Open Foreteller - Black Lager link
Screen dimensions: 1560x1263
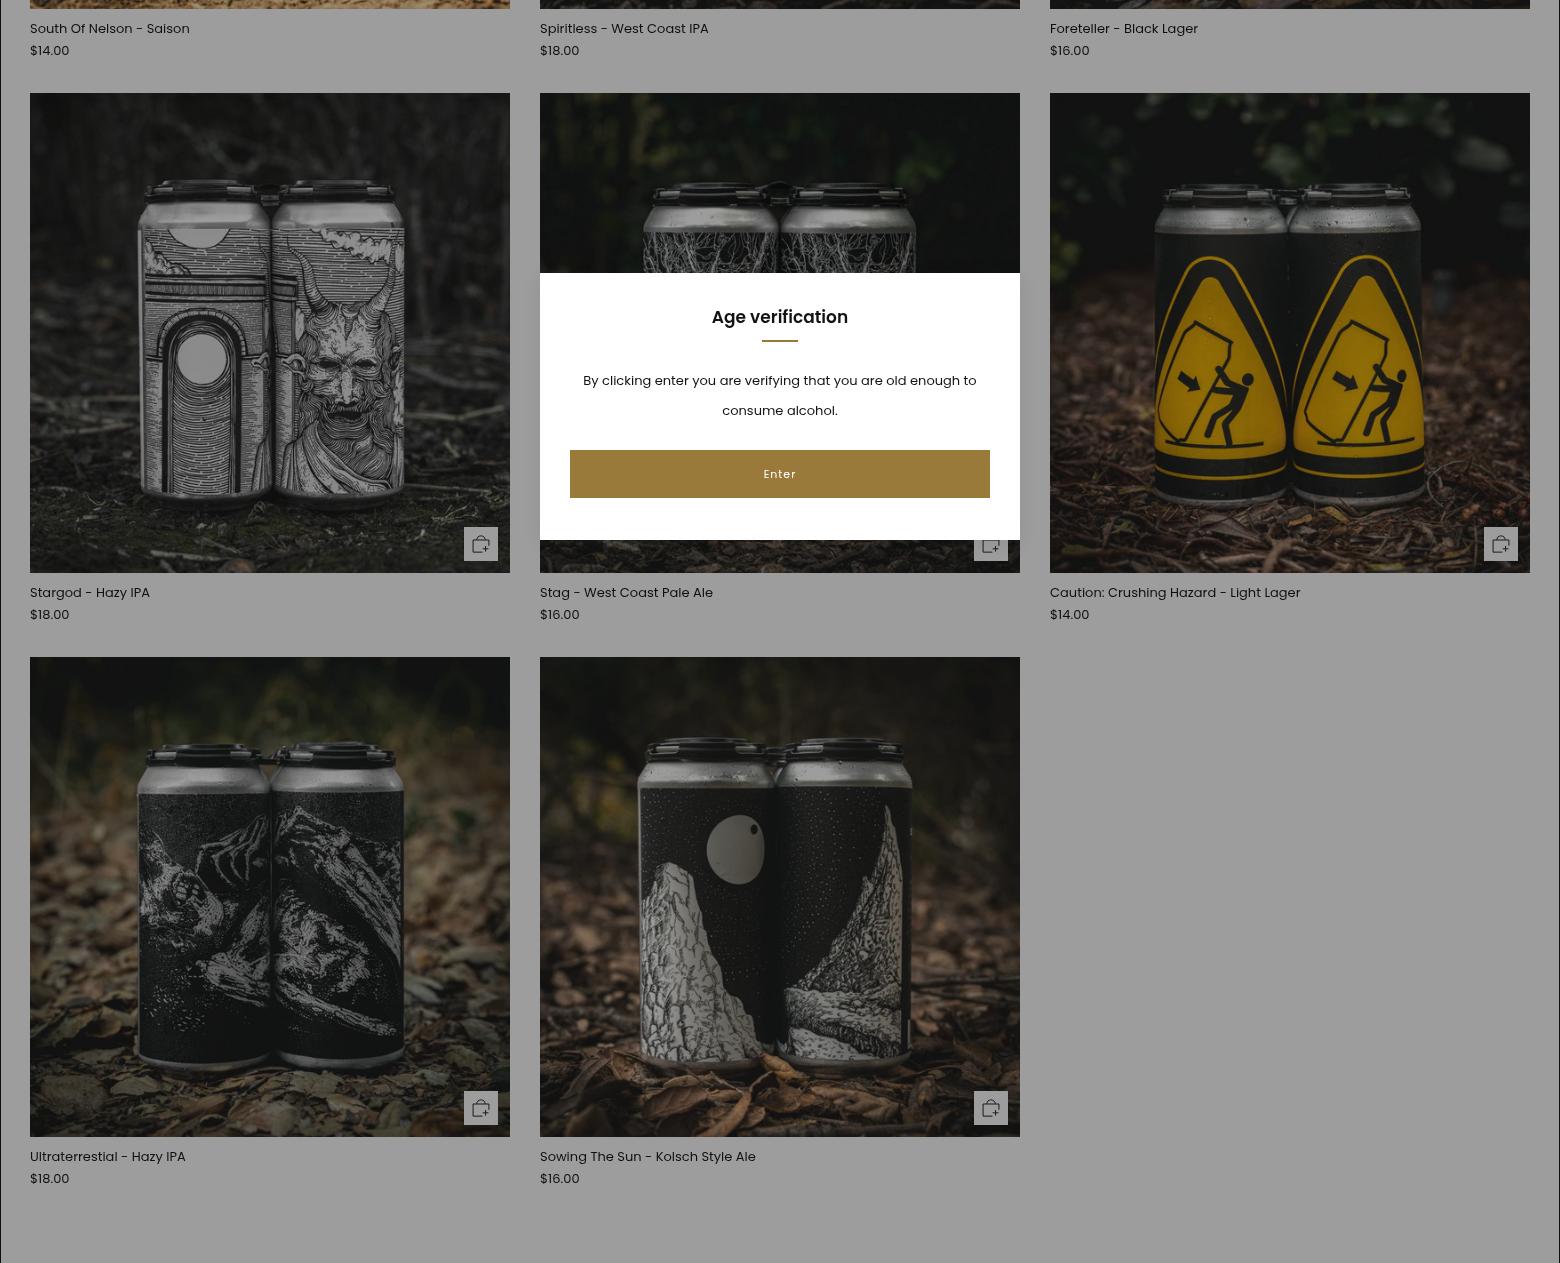[x=1123, y=29]
